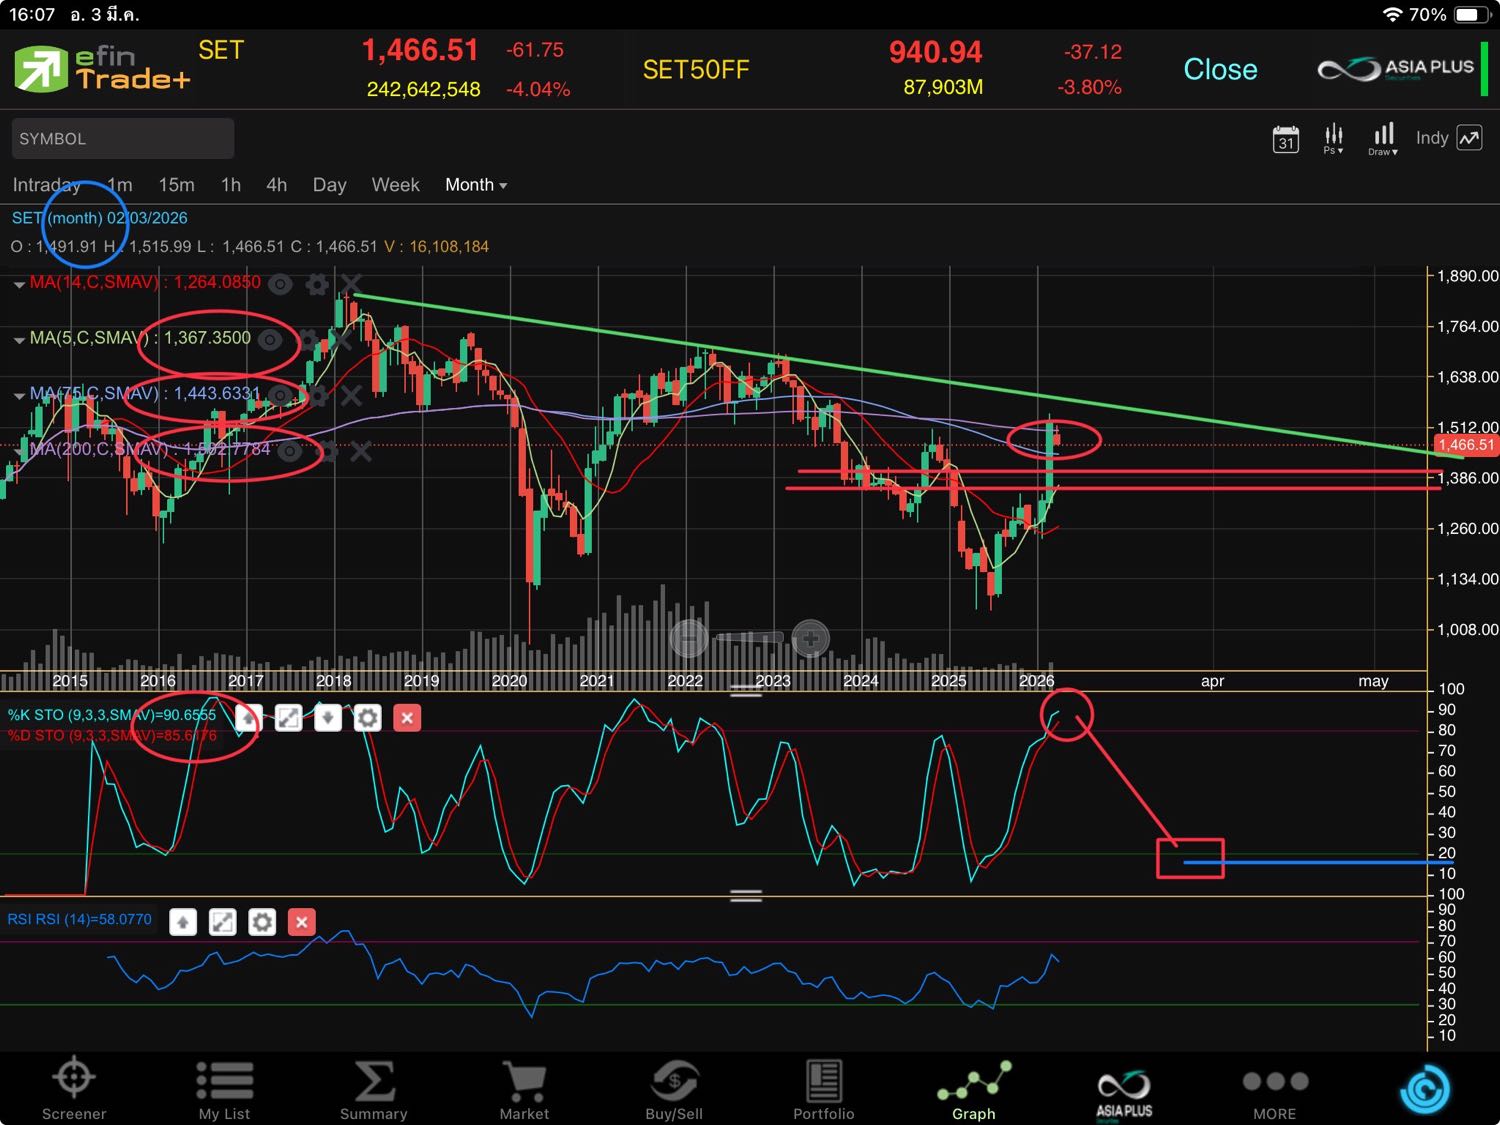The height and width of the screenshot is (1125, 1500).
Task: Open settings gear for MA(75,C,SMAV)
Action: pyautogui.click(x=317, y=396)
